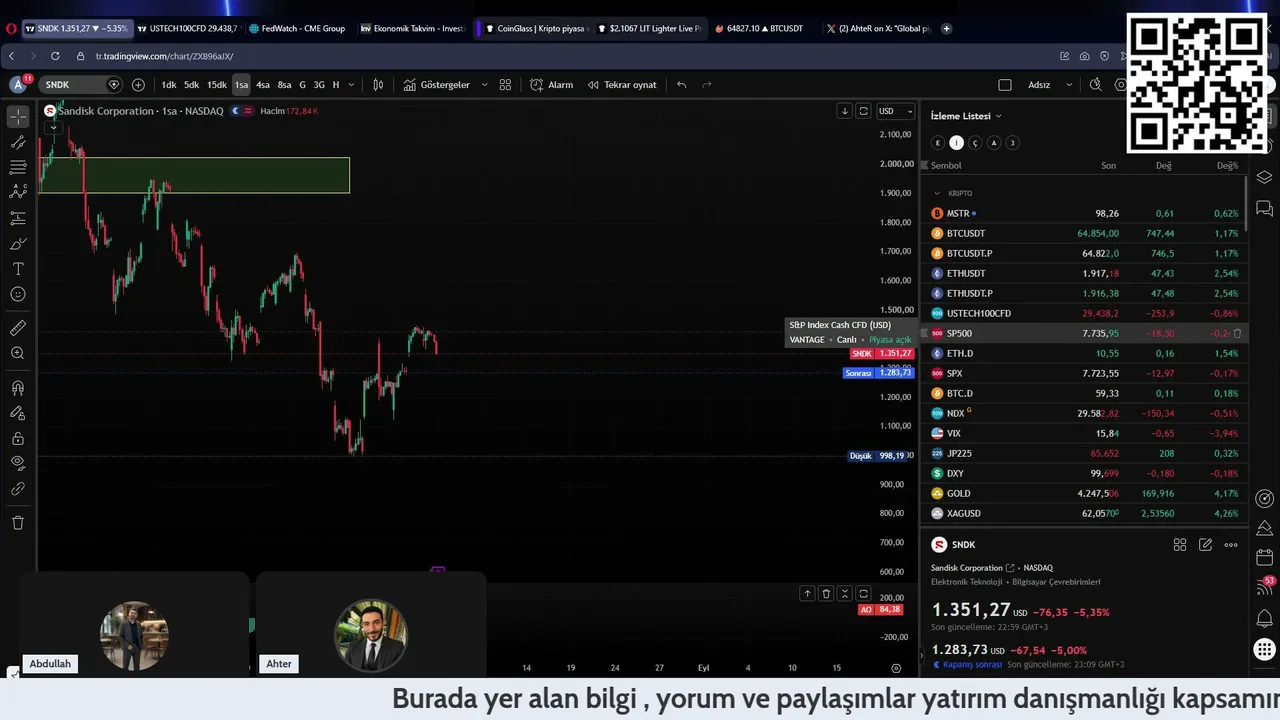Open the layers object tree icon
This screenshot has height=720, width=1280.
(1264, 177)
